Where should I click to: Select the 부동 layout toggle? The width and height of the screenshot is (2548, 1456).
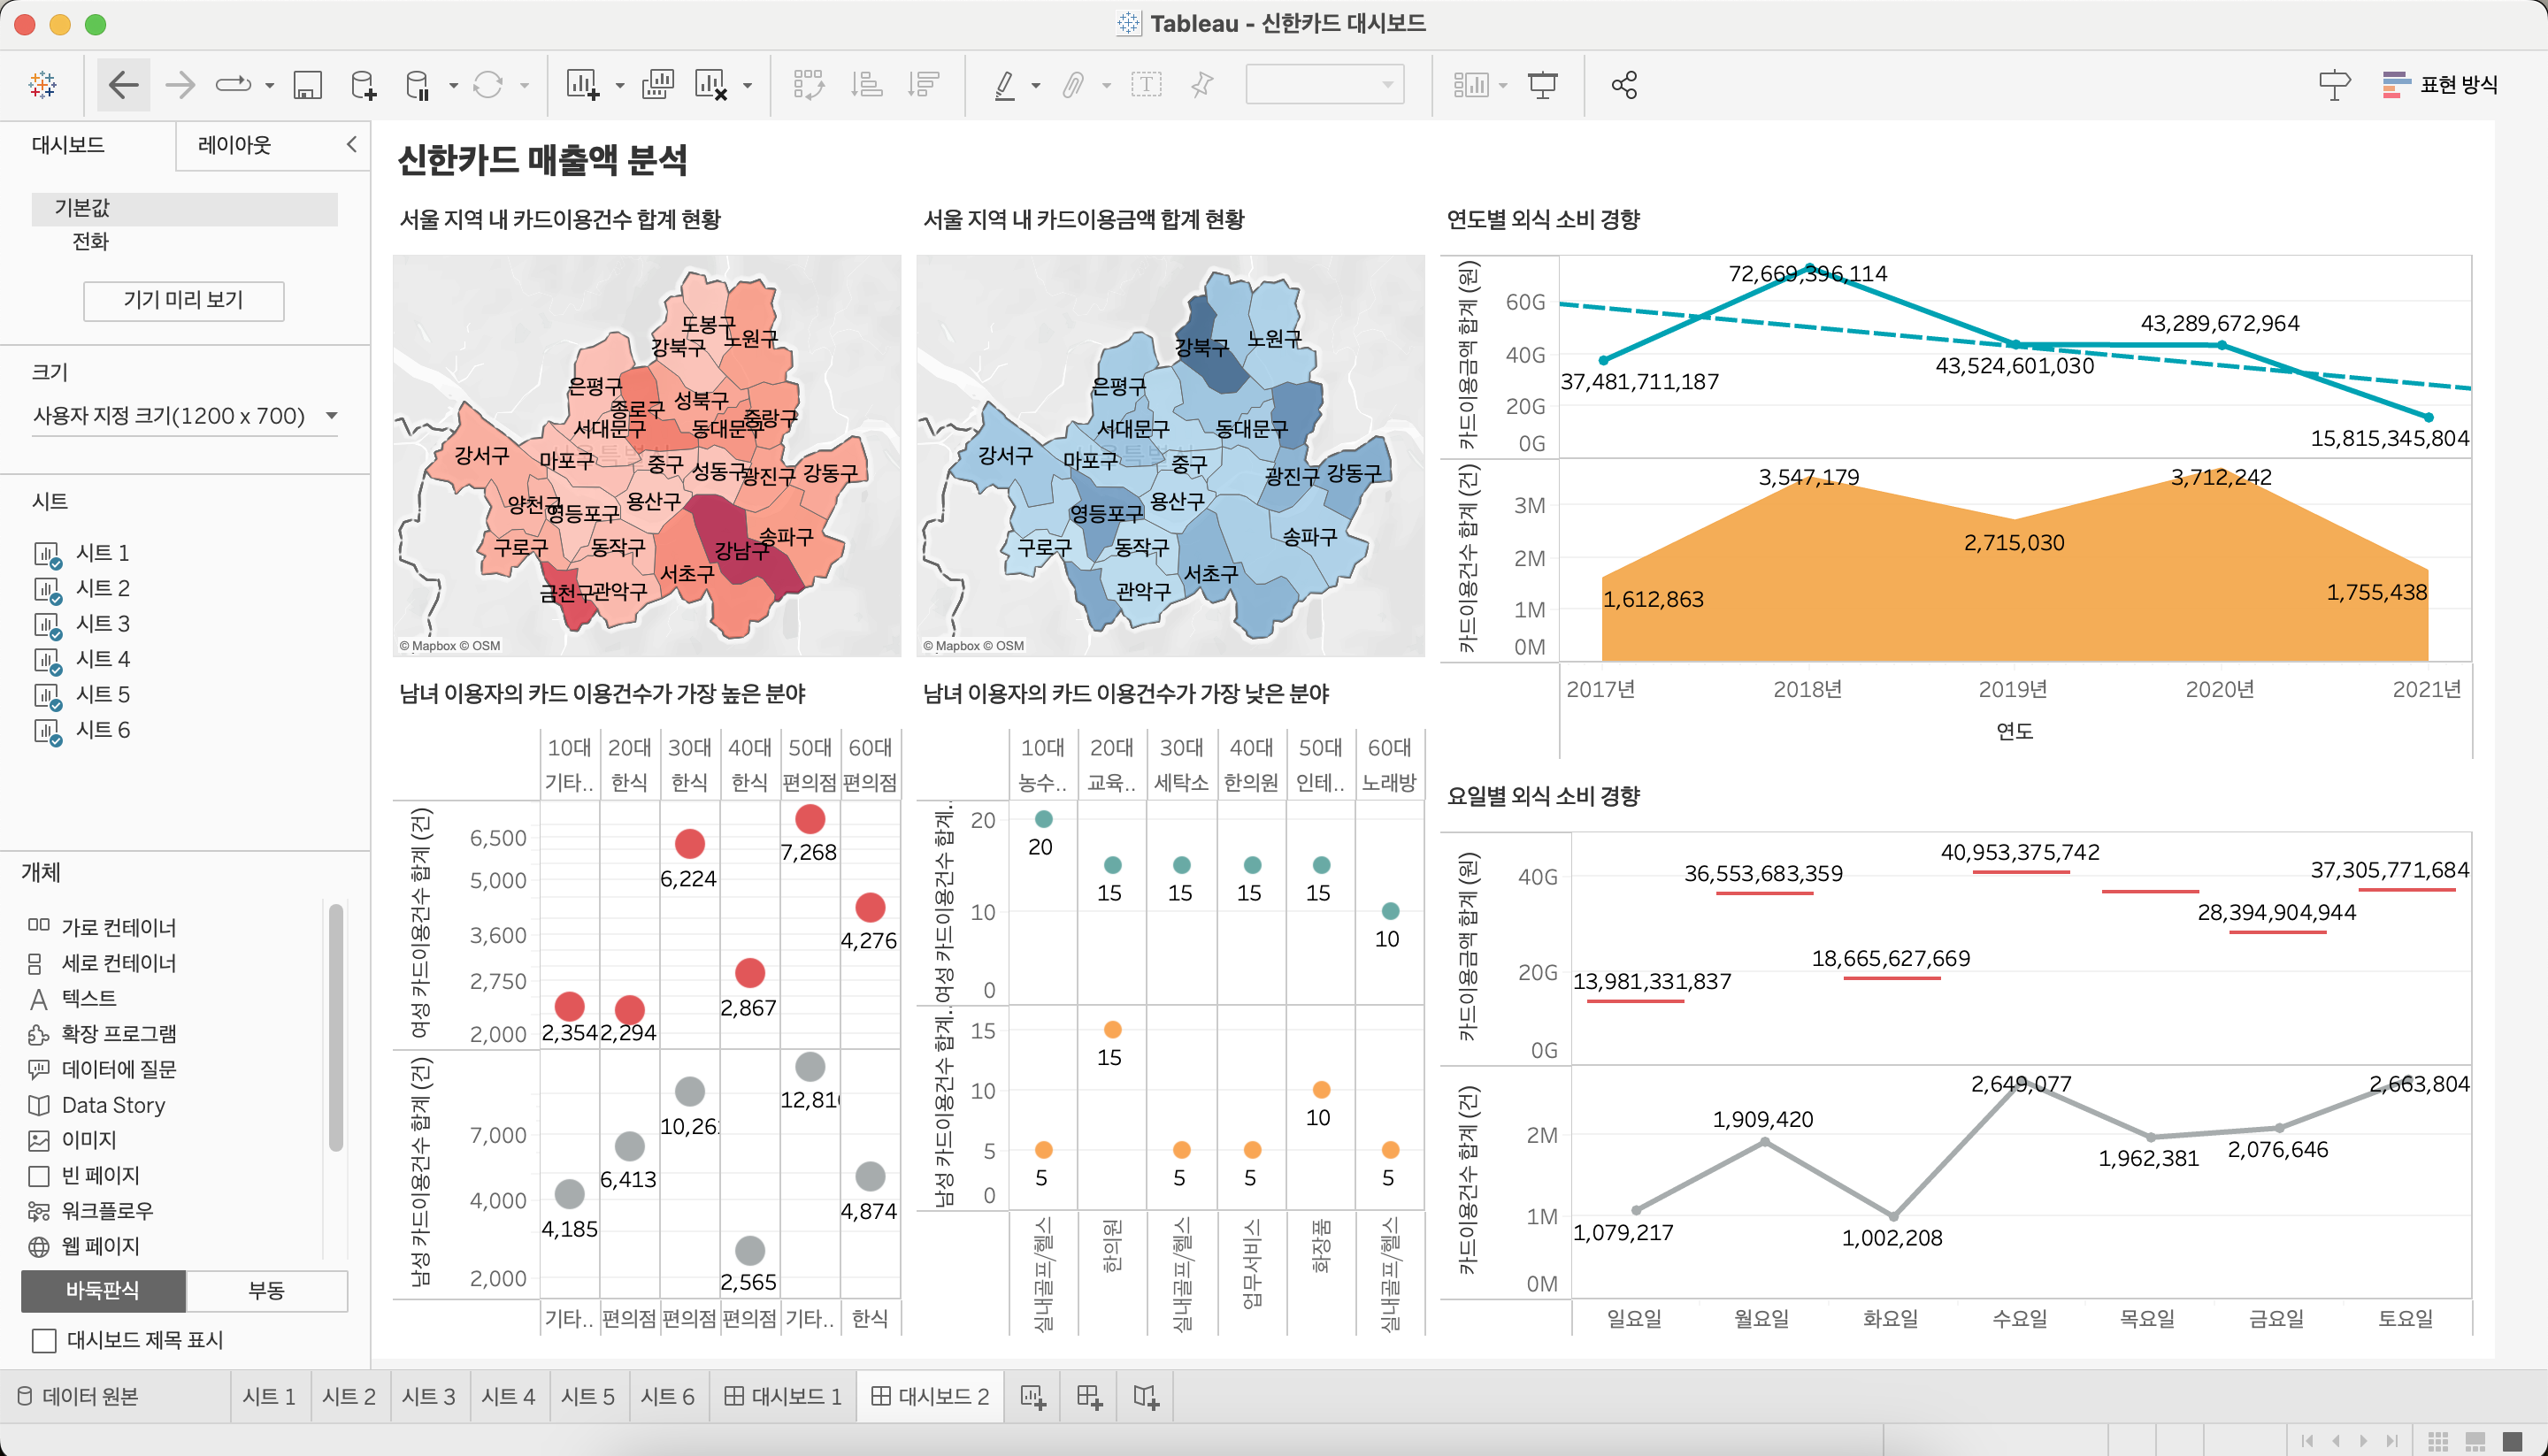point(266,1290)
